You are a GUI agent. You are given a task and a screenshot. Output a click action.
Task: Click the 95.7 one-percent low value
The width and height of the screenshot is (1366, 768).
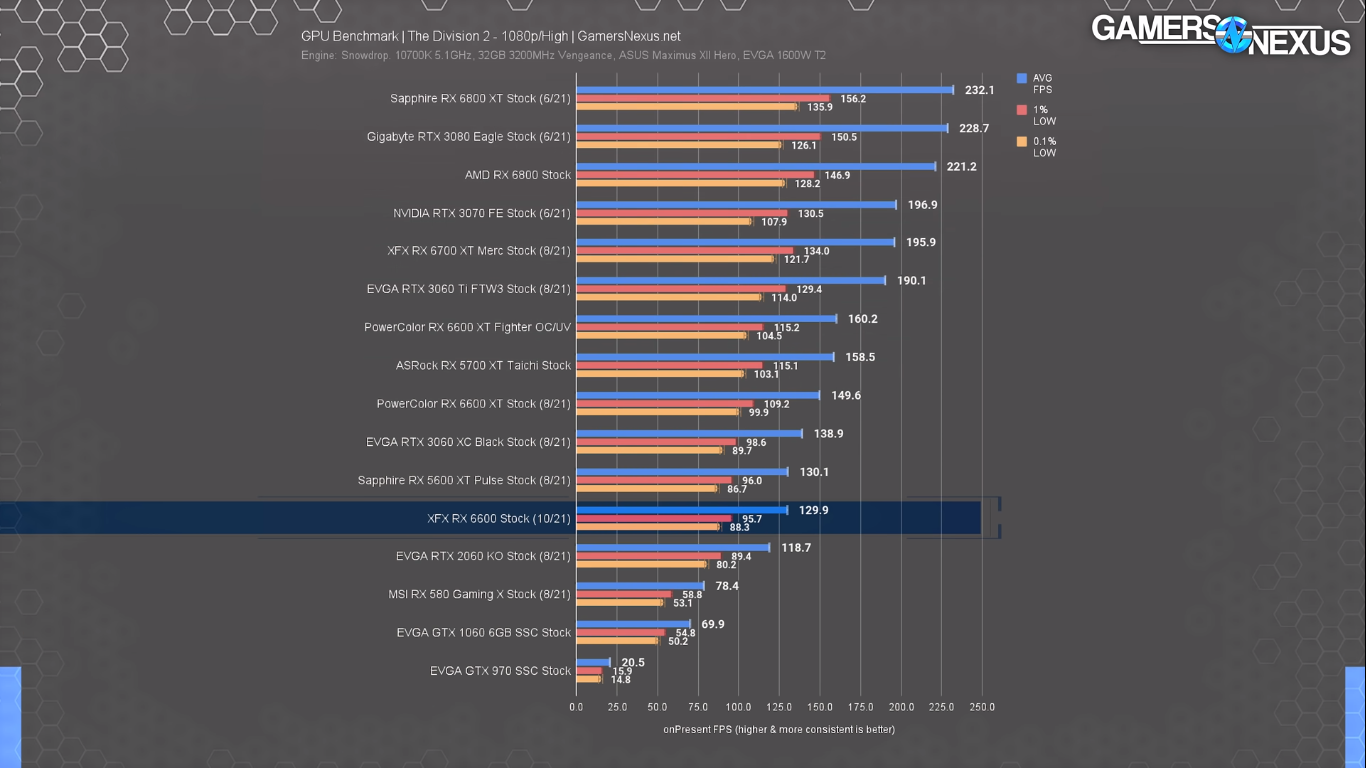pos(752,519)
